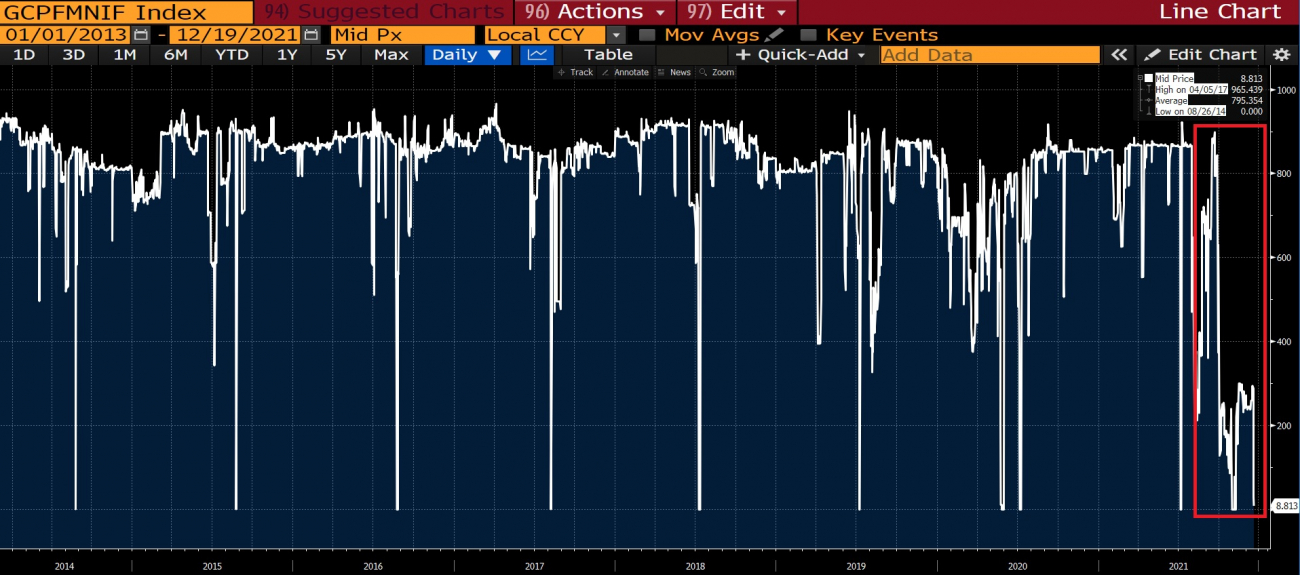Viewport: 1300px width, 575px height.
Task: Select the YTD time range
Action: [232, 55]
